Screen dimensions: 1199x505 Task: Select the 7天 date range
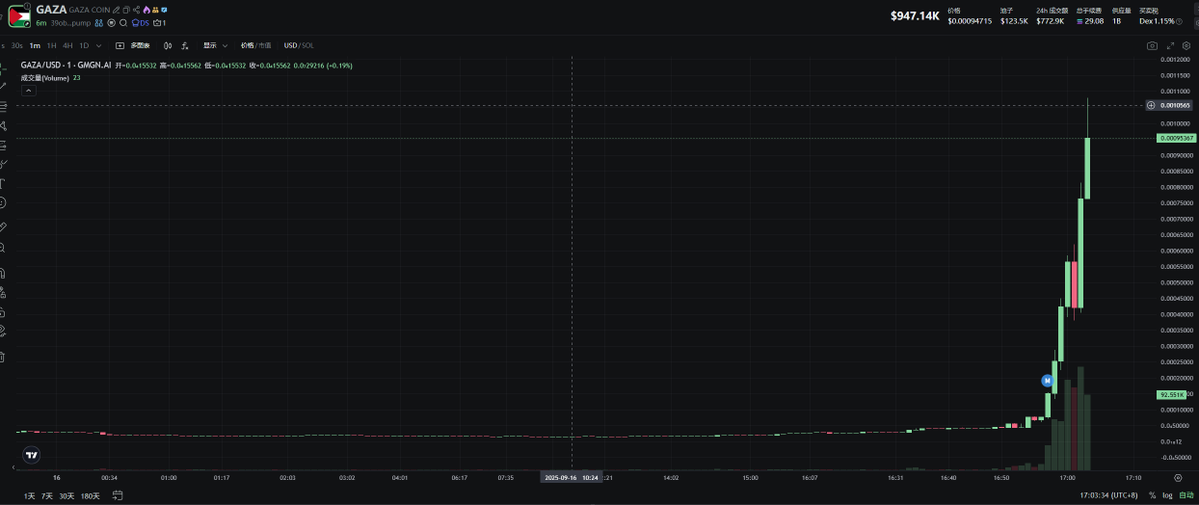47,496
